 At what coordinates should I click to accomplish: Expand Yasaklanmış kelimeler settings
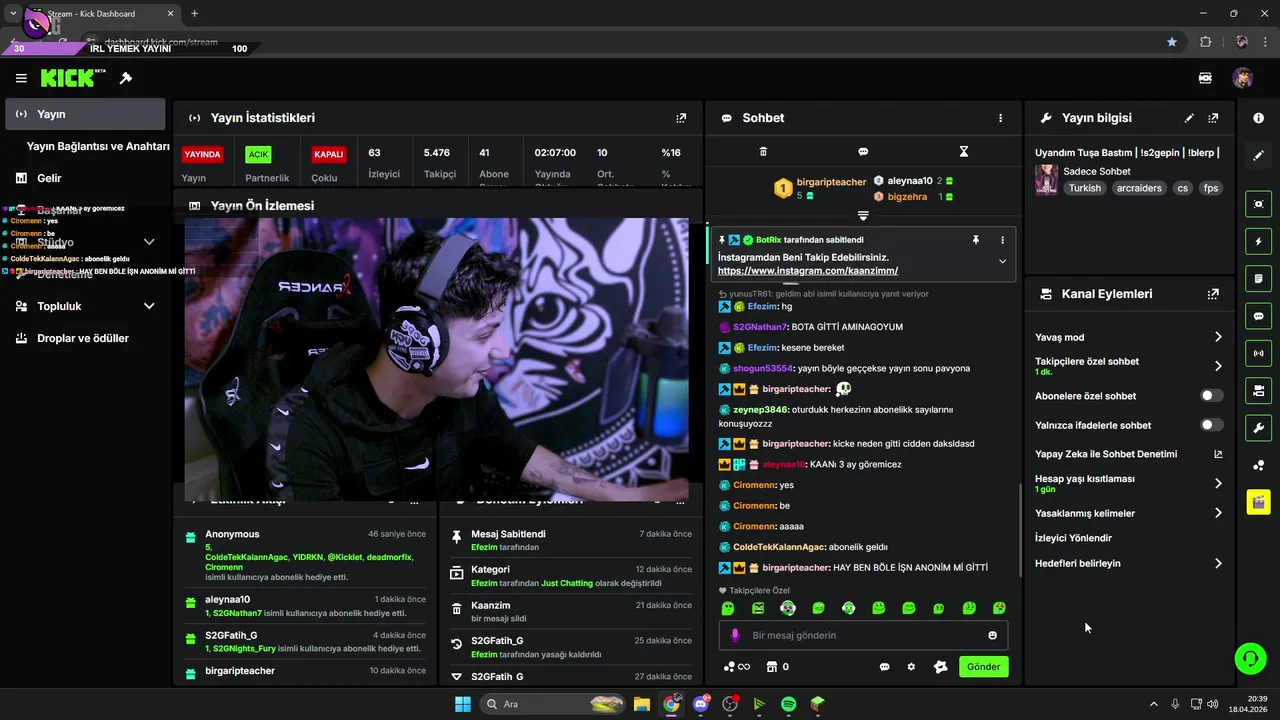(1218, 513)
